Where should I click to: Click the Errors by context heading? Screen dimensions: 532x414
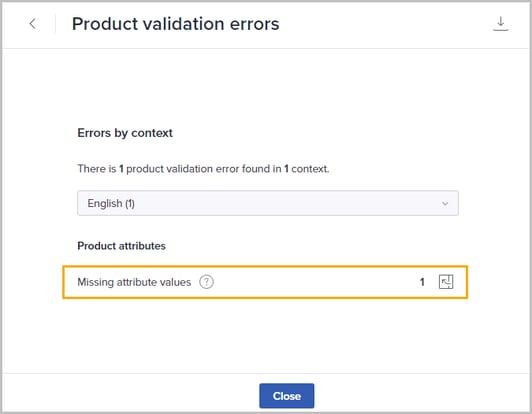click(125, 133)
